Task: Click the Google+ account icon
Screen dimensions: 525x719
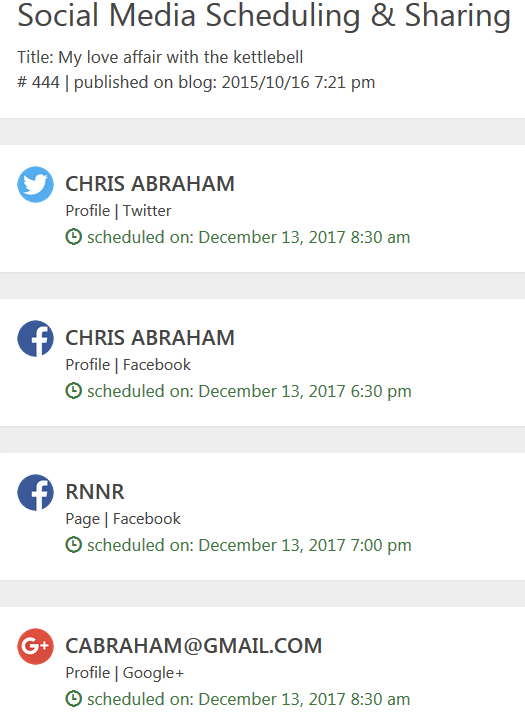Action: tap(35, 647)
